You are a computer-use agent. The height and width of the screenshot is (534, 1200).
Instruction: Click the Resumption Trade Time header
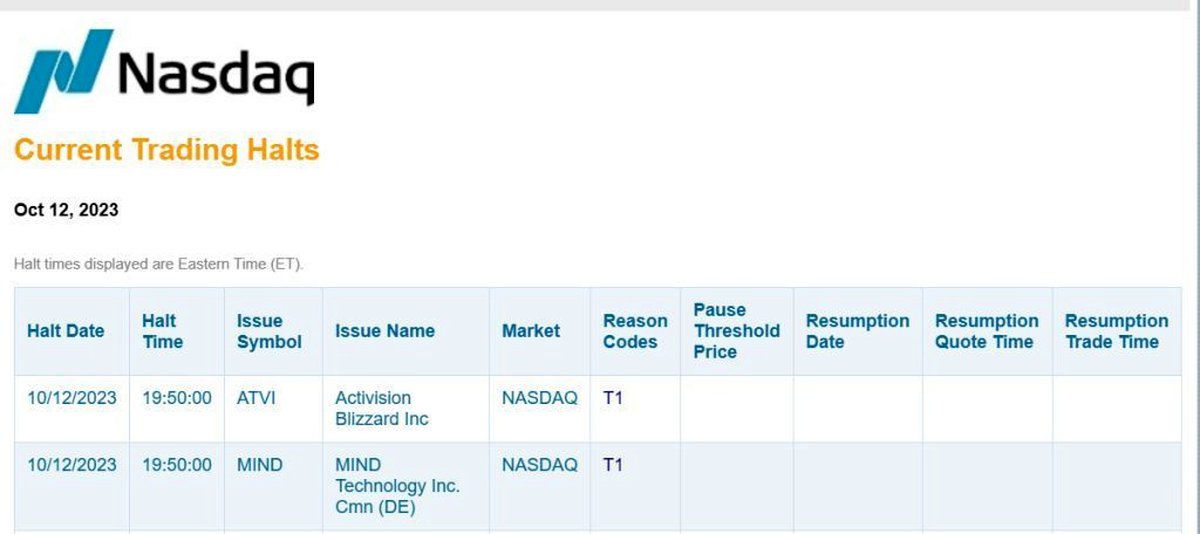1116,331
